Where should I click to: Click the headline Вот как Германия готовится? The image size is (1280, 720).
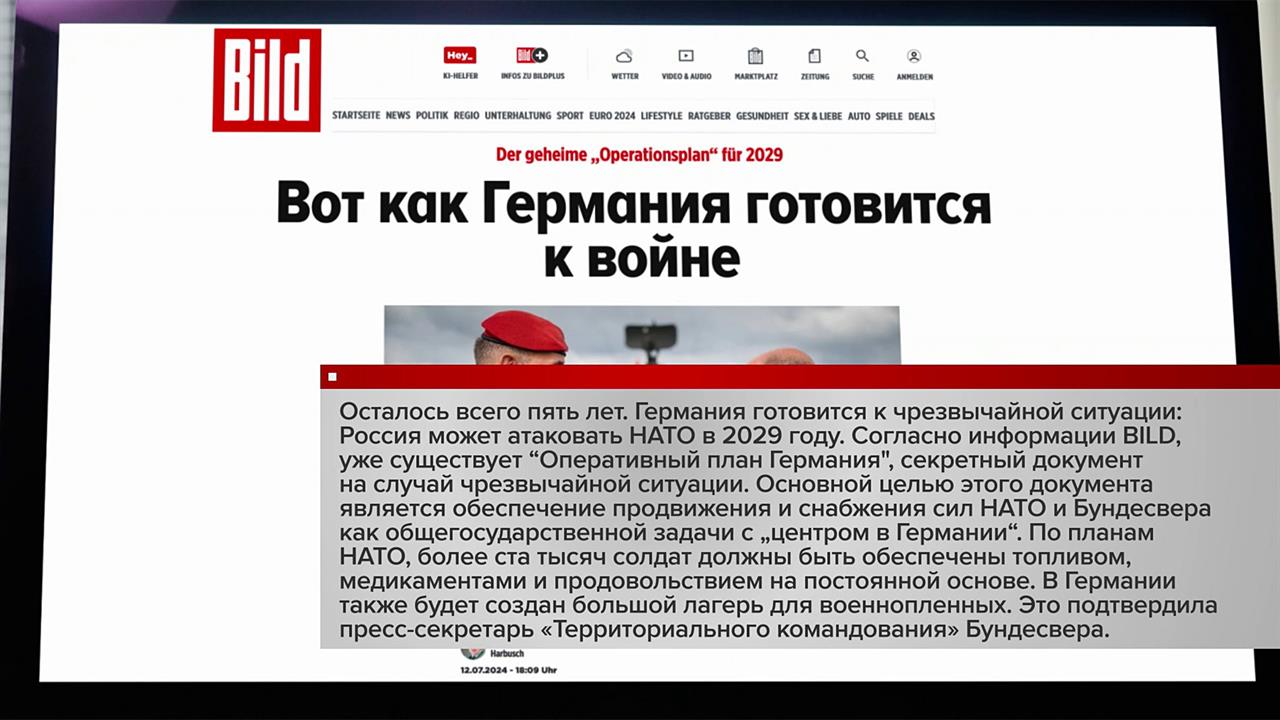coord(633,204)
